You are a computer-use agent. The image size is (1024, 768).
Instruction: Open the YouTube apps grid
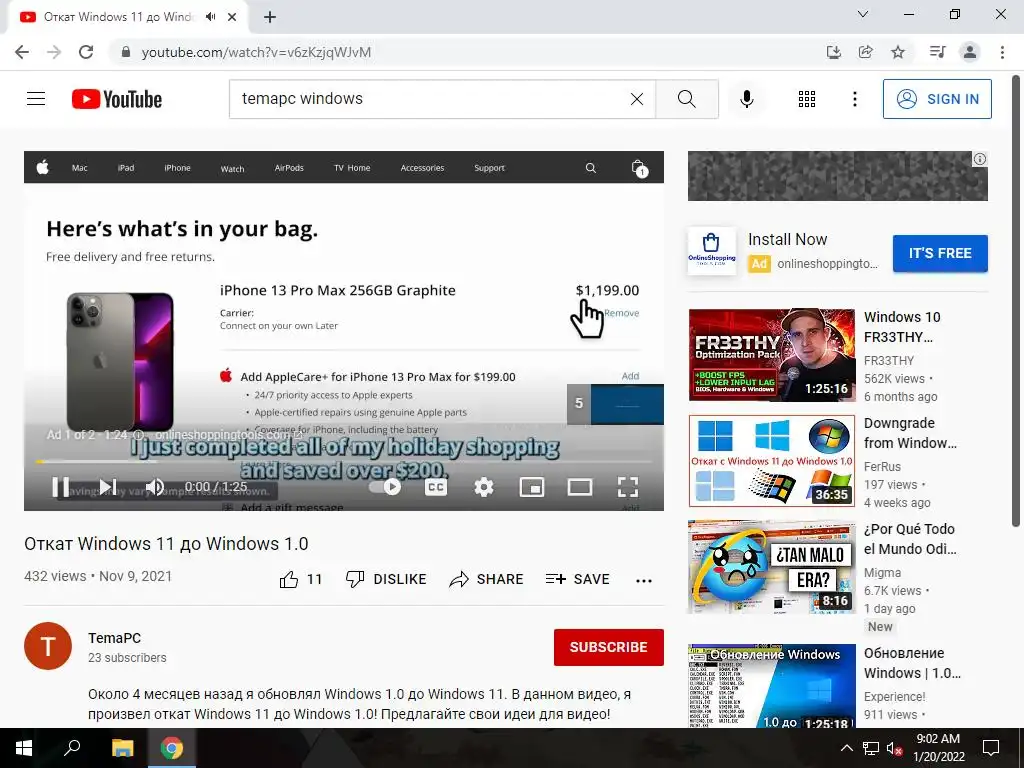click(x=807, y=99)
